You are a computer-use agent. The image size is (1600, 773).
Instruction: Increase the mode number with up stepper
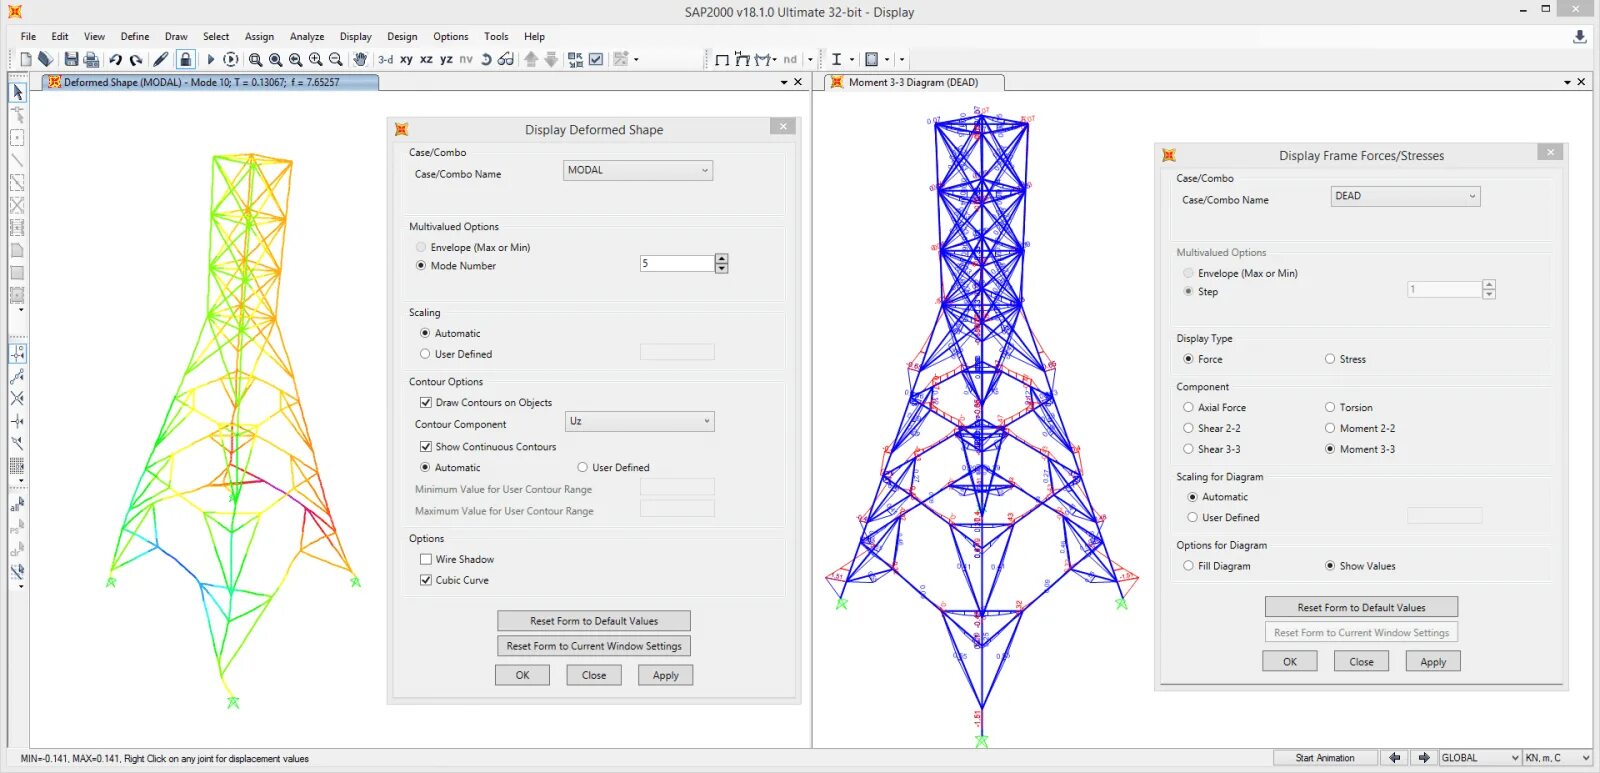coord(722,259)
